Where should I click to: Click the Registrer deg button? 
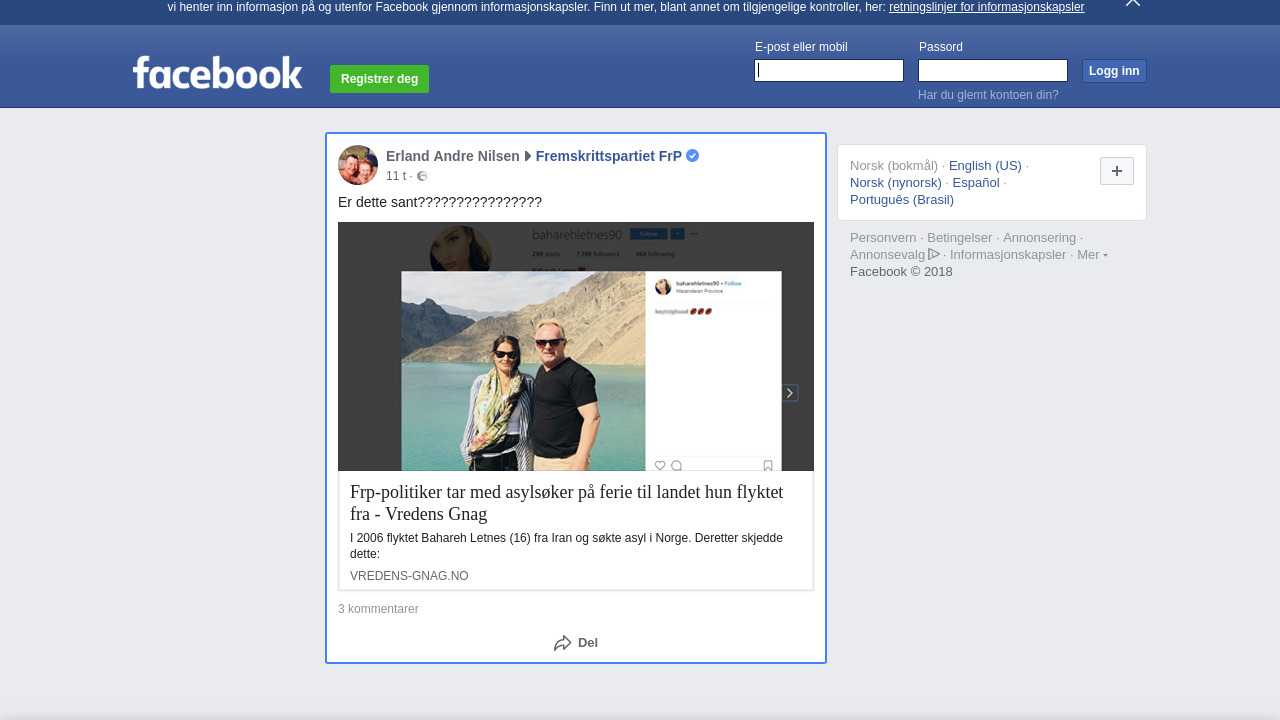(379, 79)
